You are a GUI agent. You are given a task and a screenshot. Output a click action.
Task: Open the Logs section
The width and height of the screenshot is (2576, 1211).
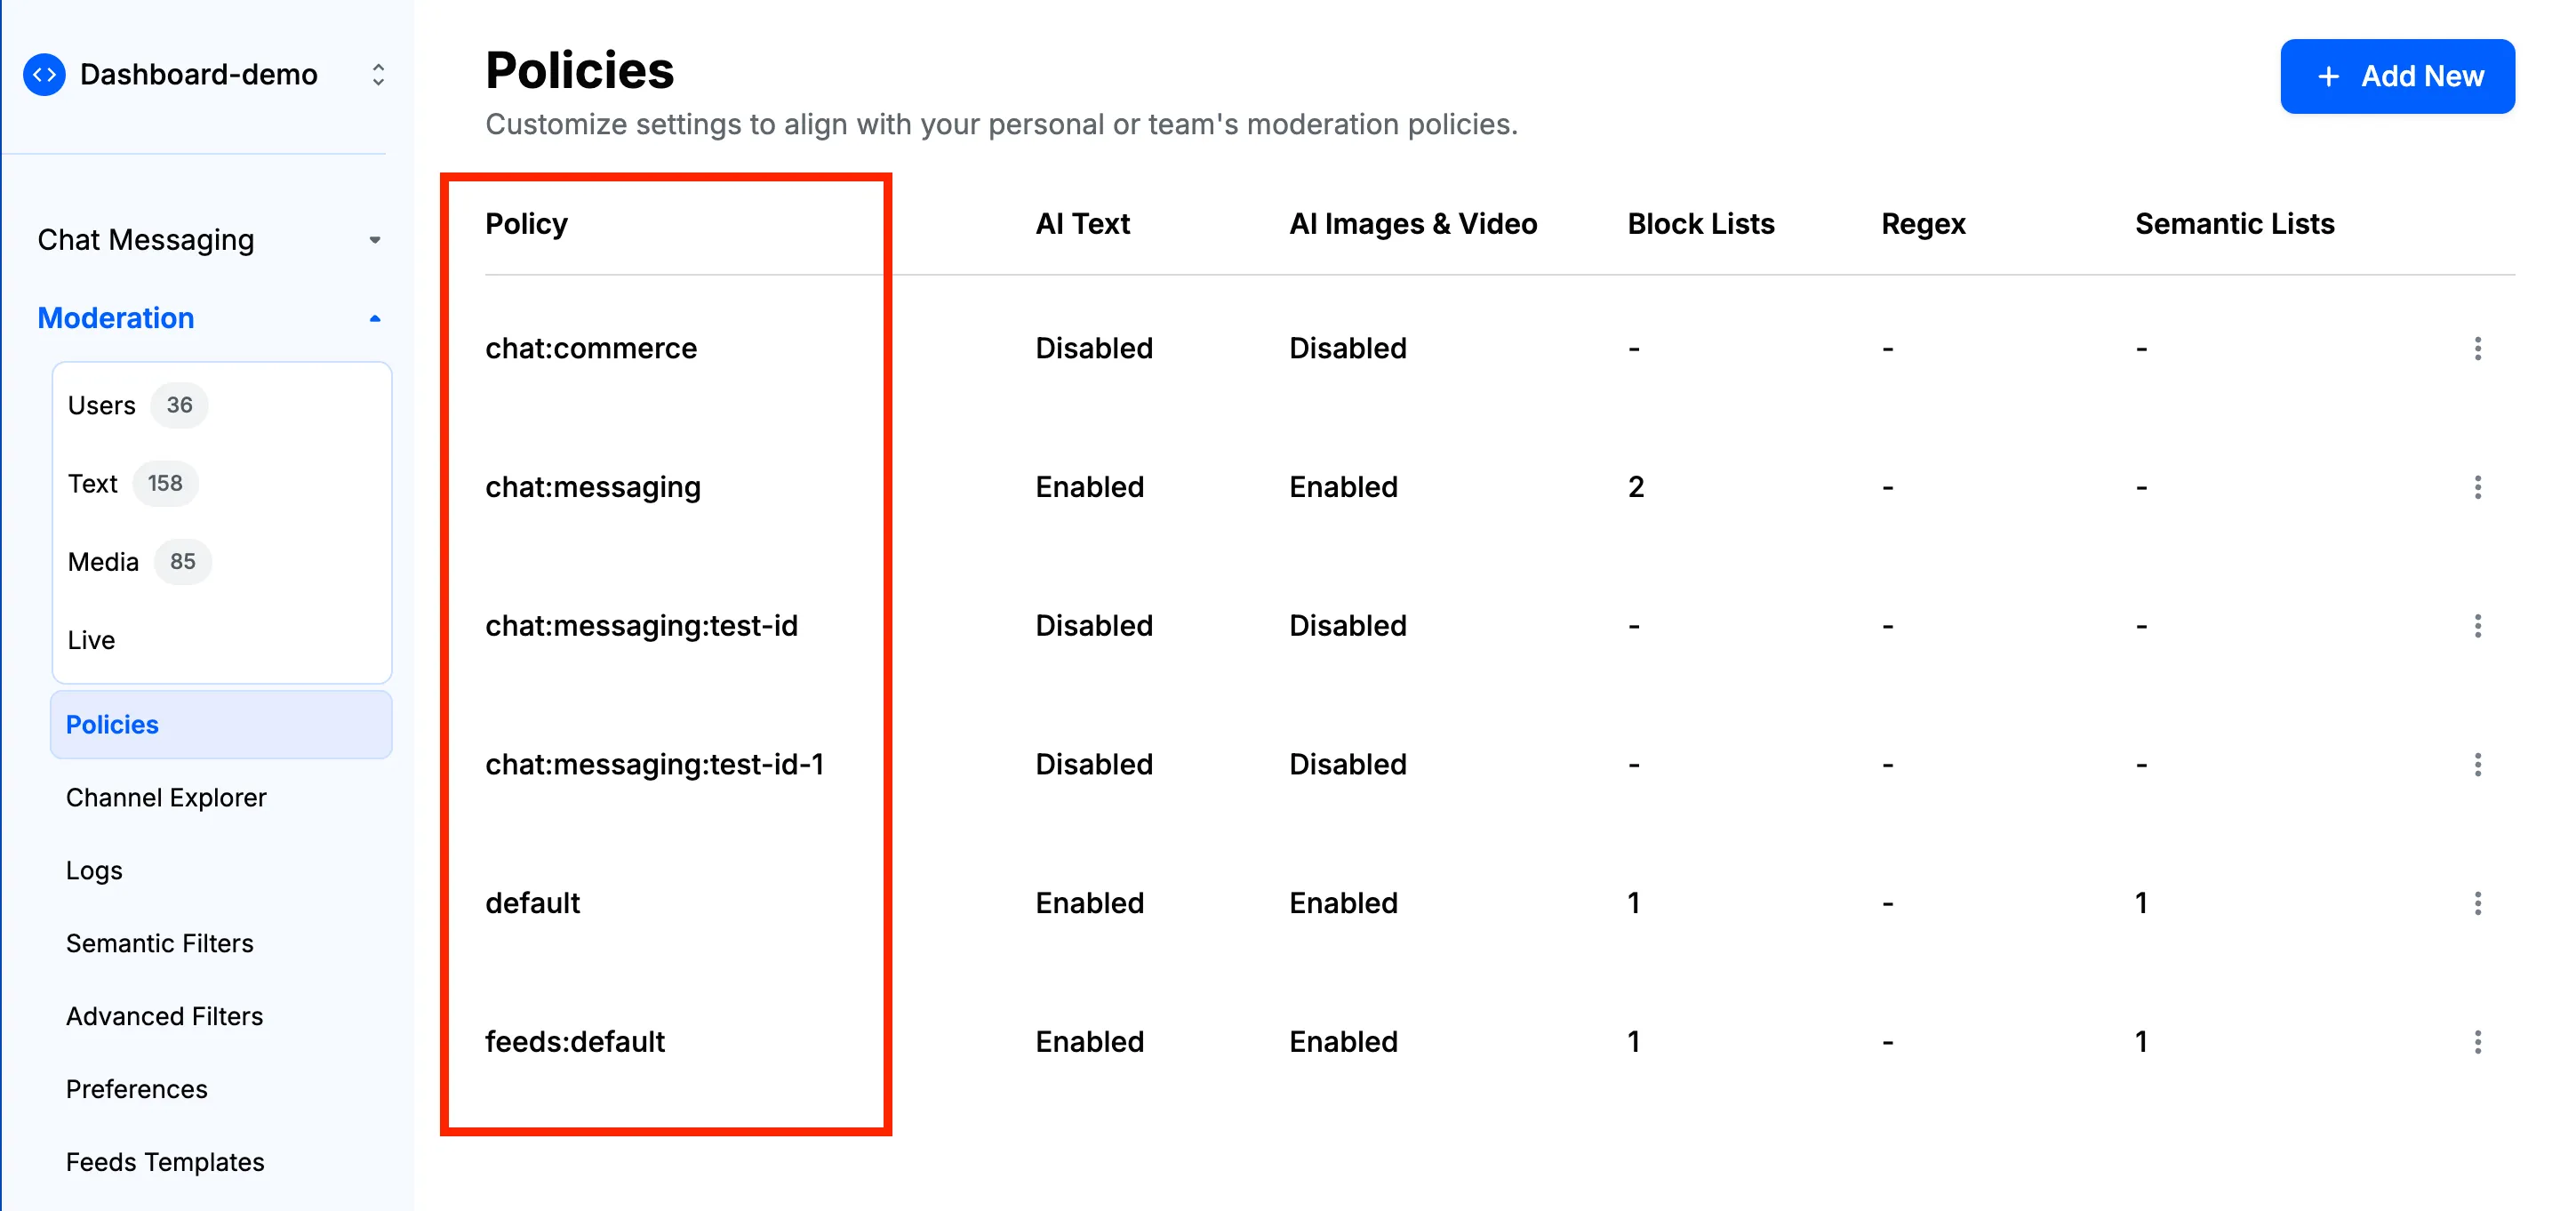[92, 870]
